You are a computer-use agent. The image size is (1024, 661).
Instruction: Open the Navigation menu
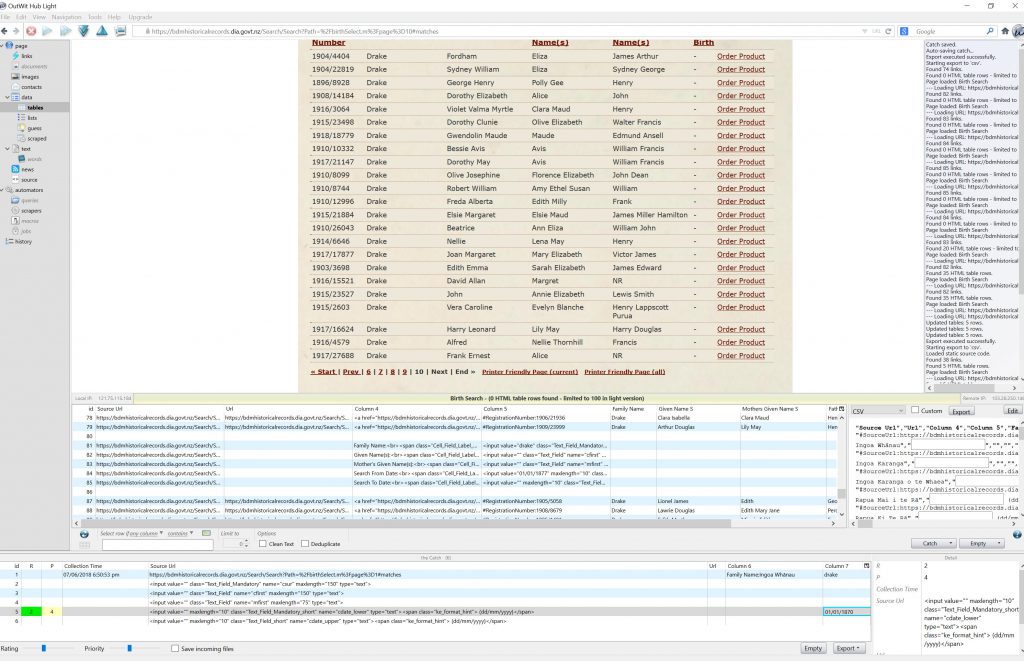[x=66, y=17]
